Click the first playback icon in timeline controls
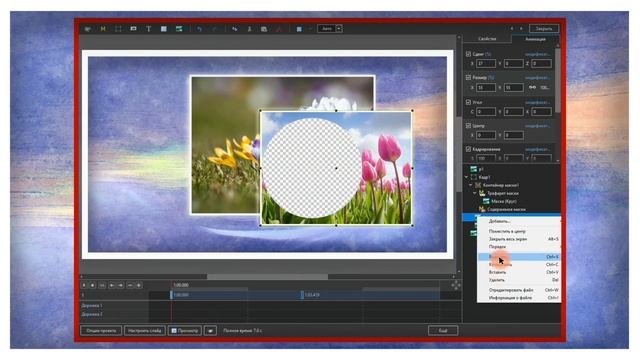 84,285
